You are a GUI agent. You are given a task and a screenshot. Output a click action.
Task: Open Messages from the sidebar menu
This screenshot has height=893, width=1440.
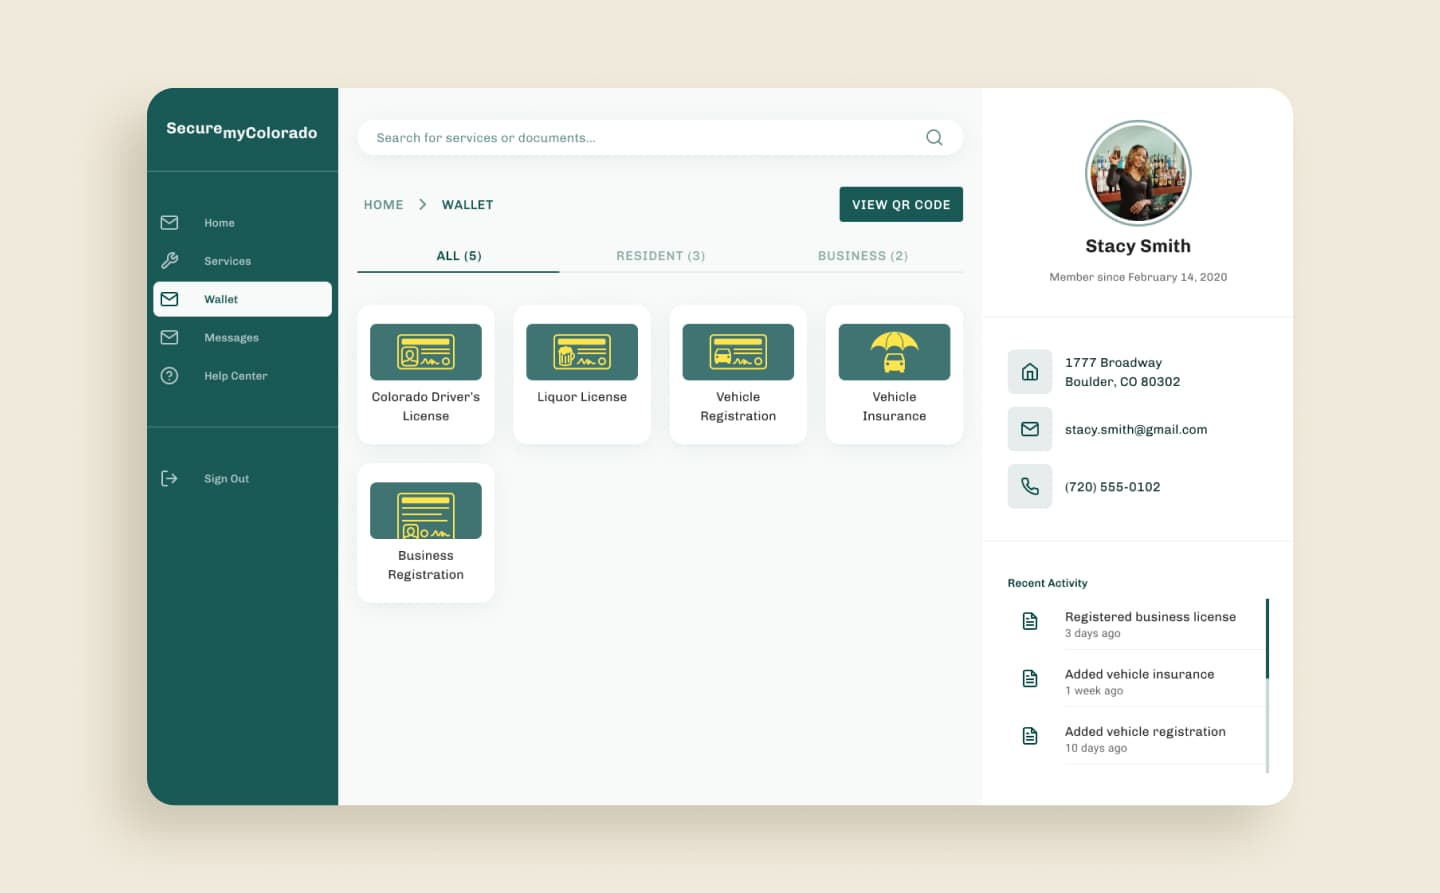tap(231, 338)
